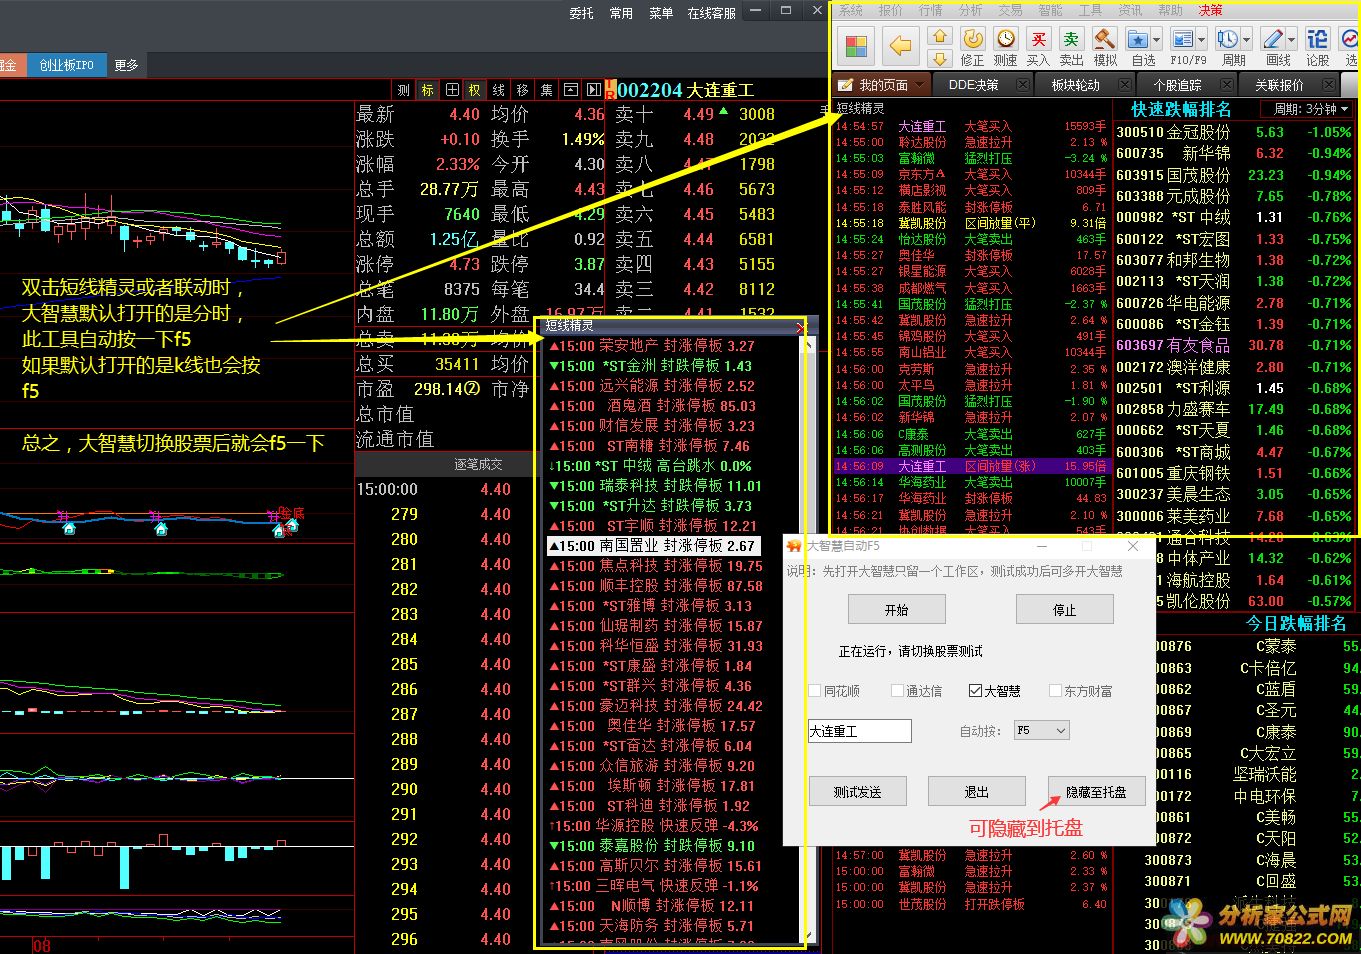1361x954 pixels.
Task: Click the 买入 buy icon
Action: click(1039, 39)
